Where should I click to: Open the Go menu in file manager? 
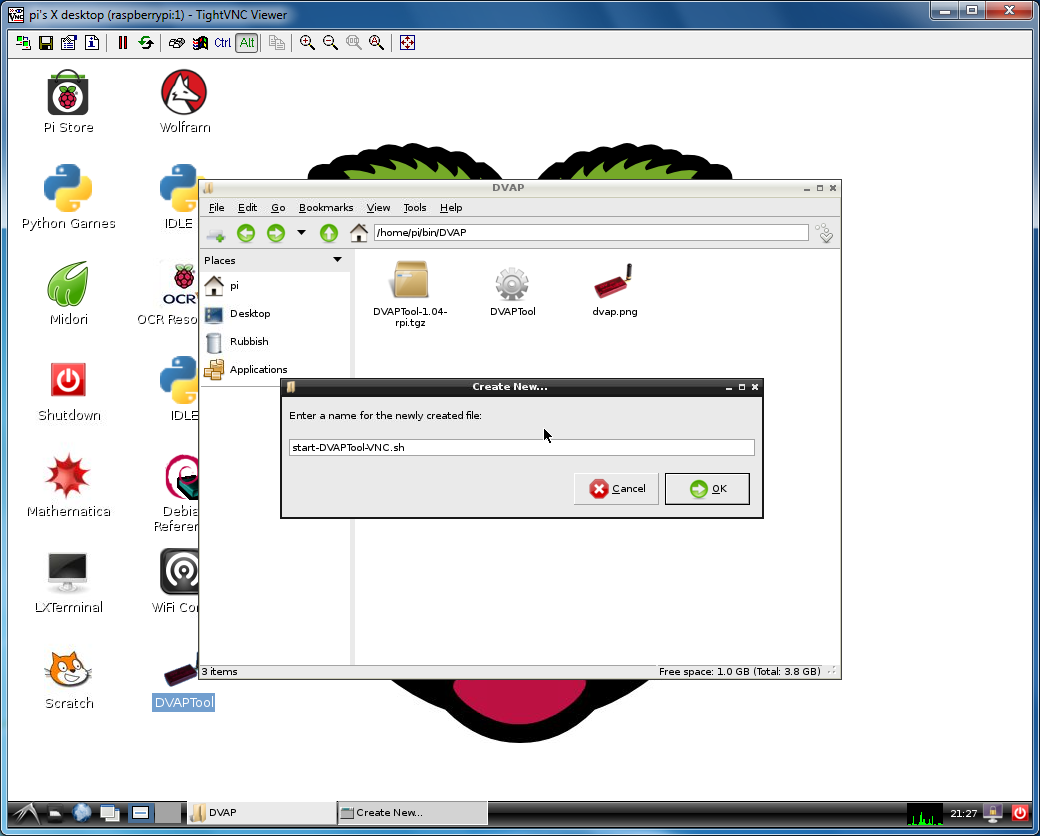click(278, 208)
